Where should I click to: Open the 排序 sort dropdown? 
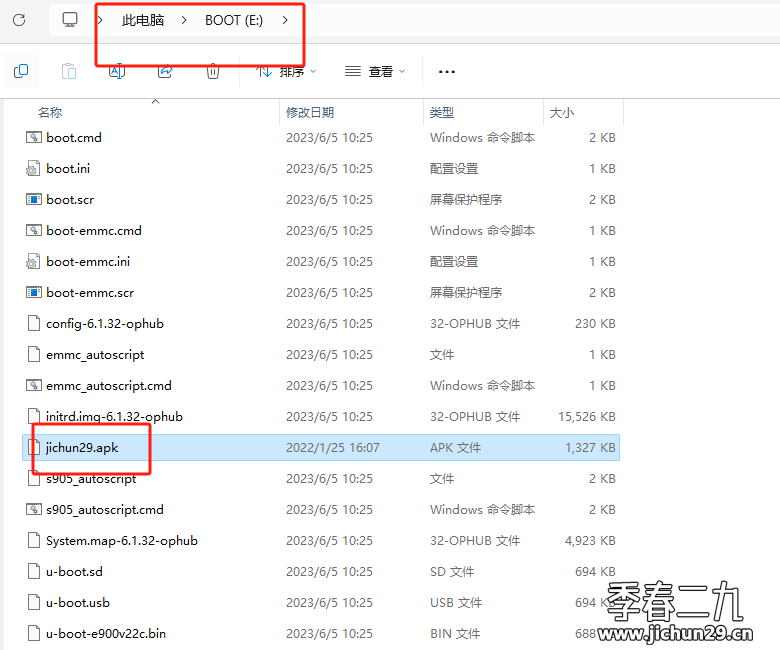[x=286, y=72]
